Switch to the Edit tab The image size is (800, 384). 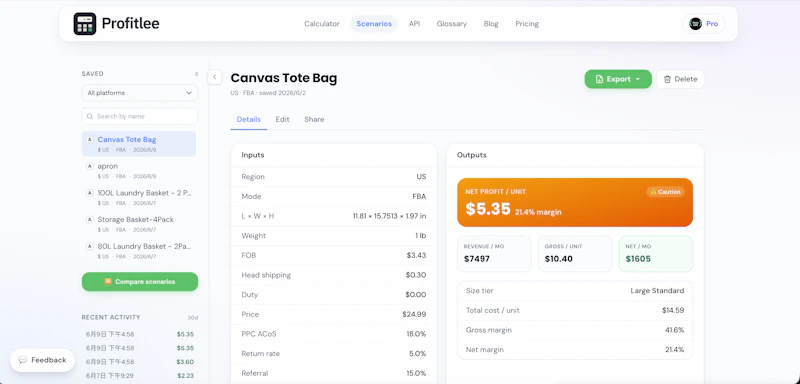(282, 119)
